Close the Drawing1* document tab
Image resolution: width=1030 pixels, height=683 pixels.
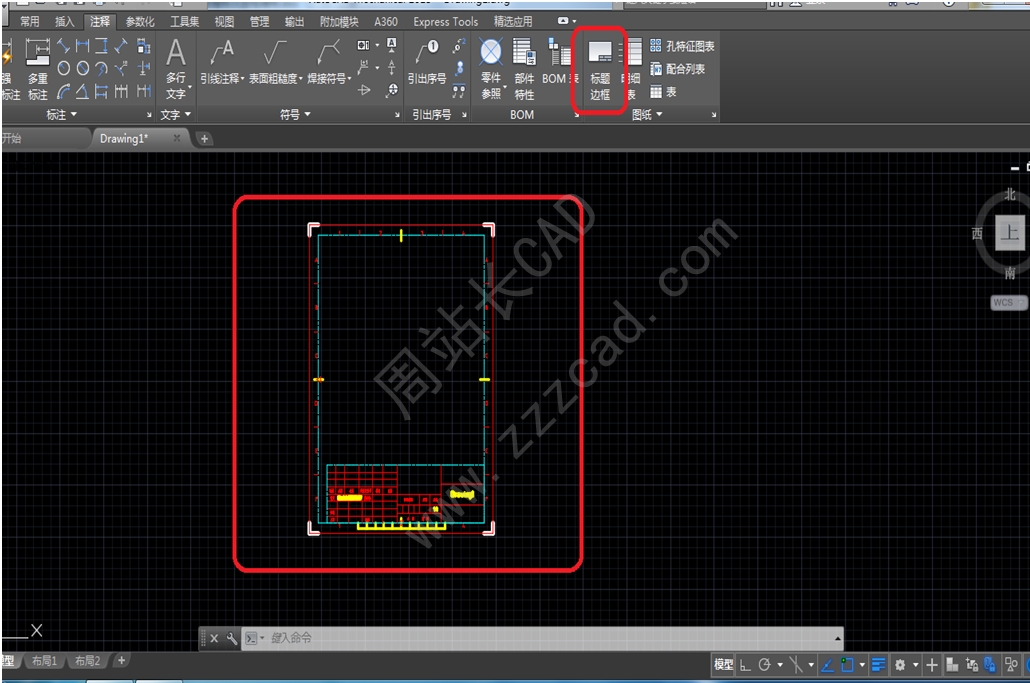click(x=177, y=138)
